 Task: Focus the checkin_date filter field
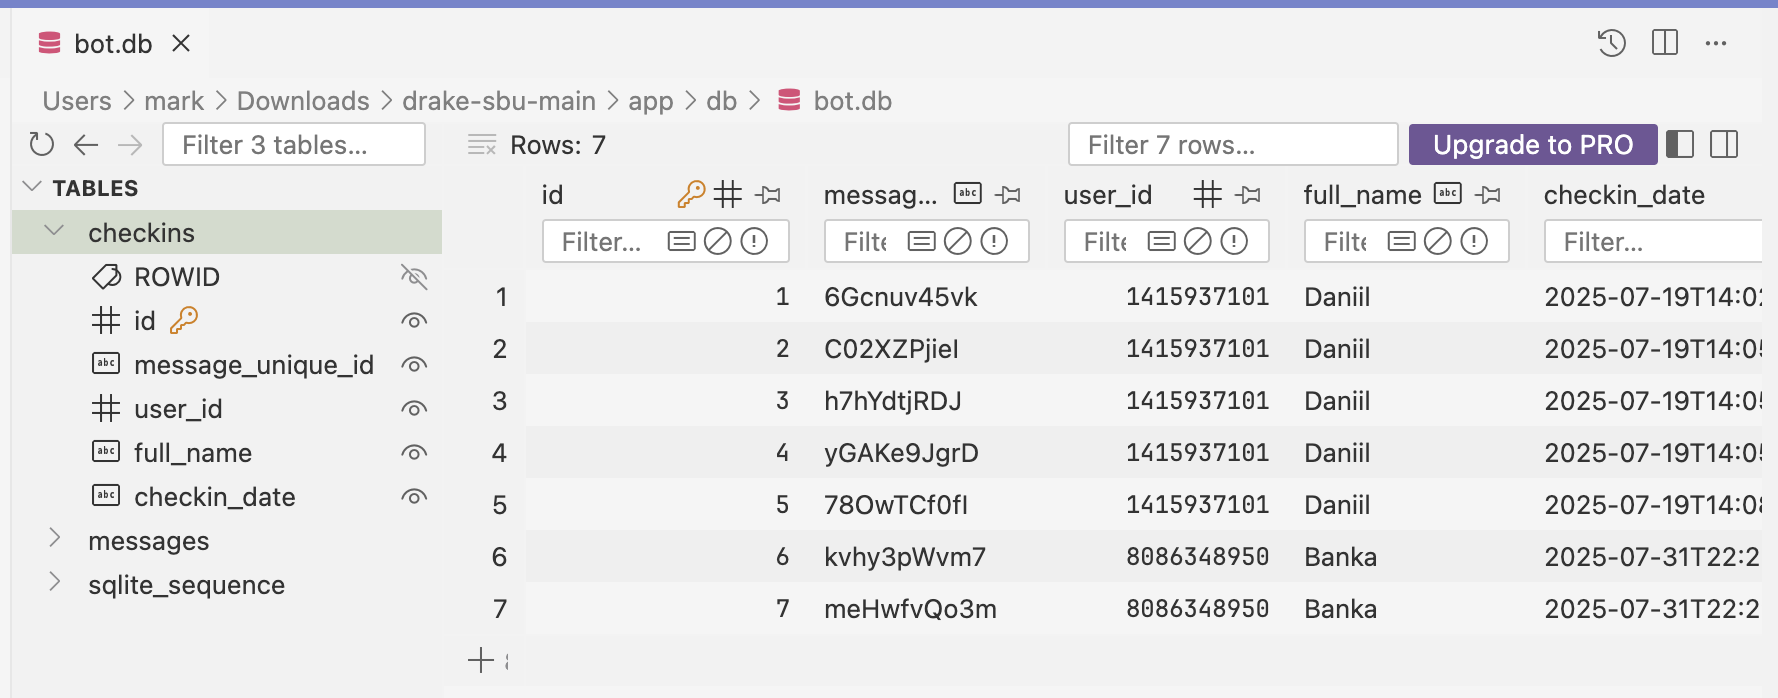pyautogui.click(x=1653, y=241)
